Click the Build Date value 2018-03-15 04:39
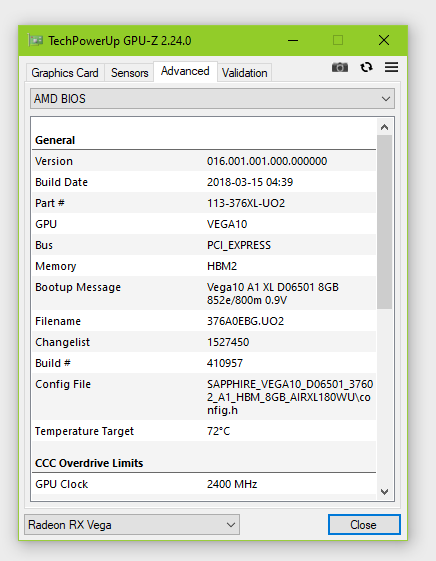This screenshot has height=561, width=436. click(250, 182)
